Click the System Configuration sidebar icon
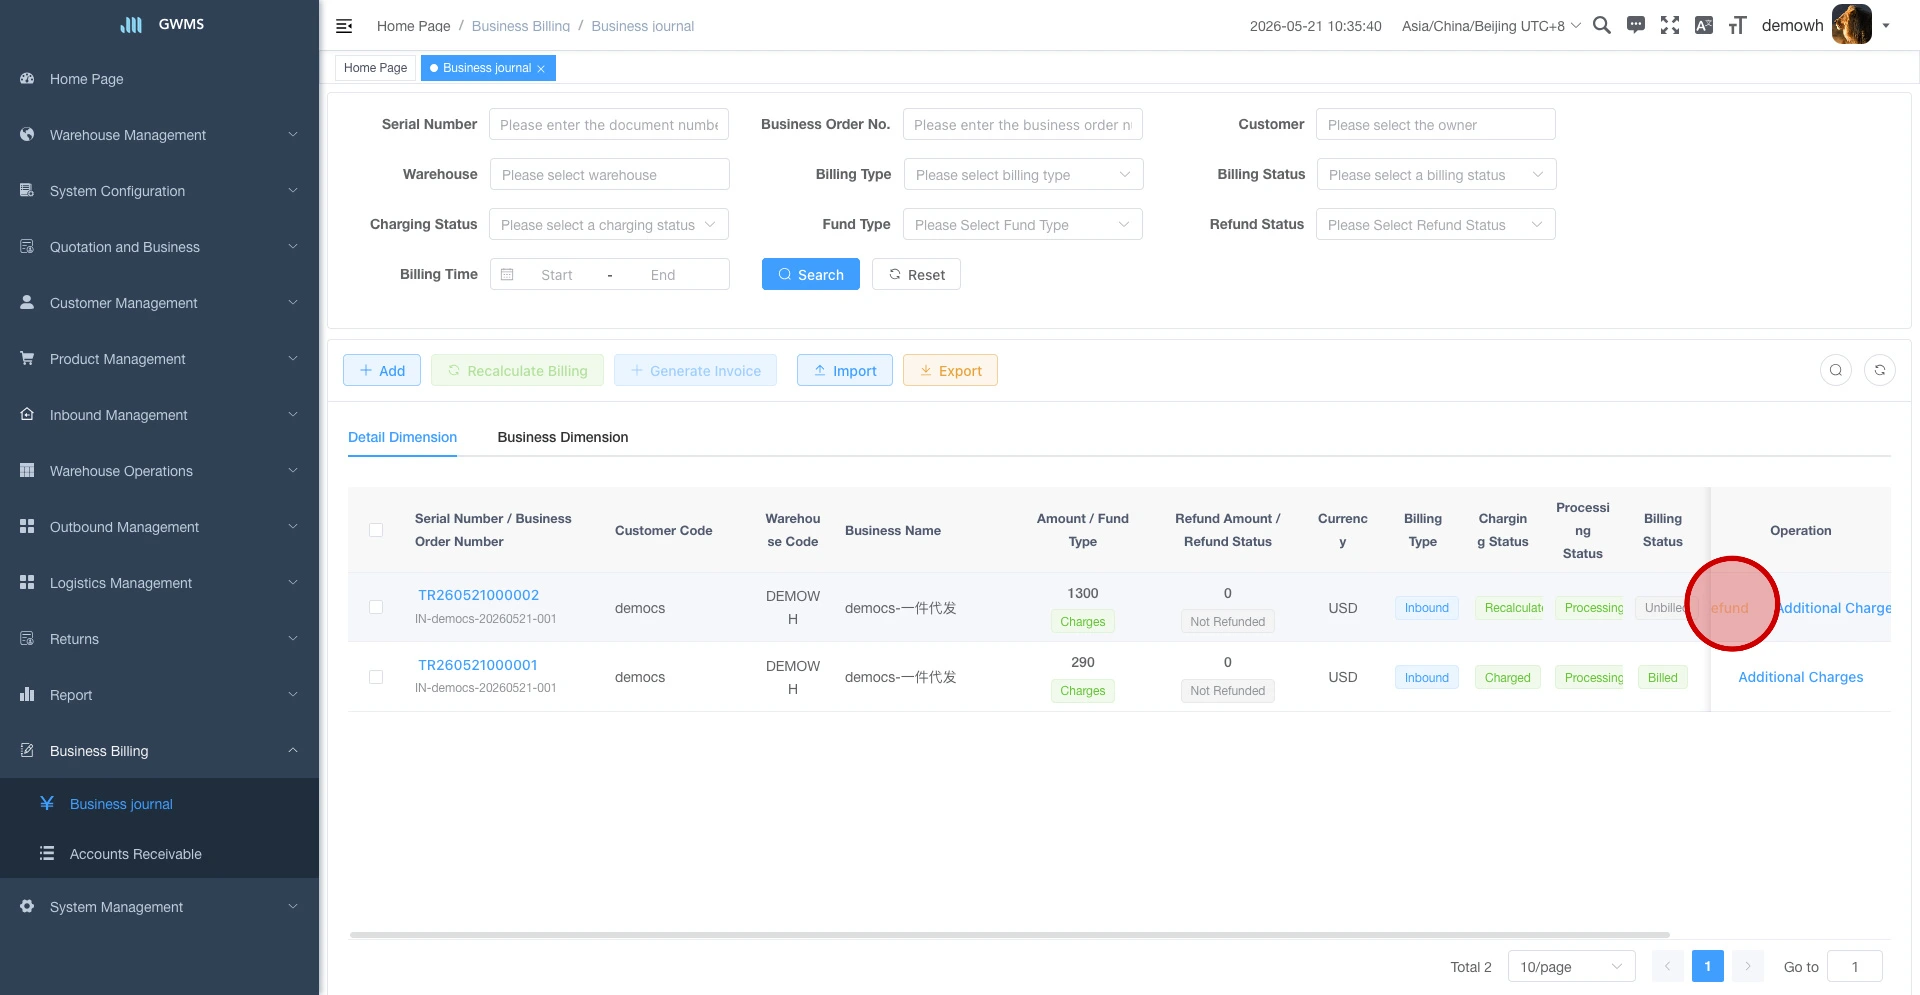This screenshot has width=1920, height=995. [x=27, y=190]
